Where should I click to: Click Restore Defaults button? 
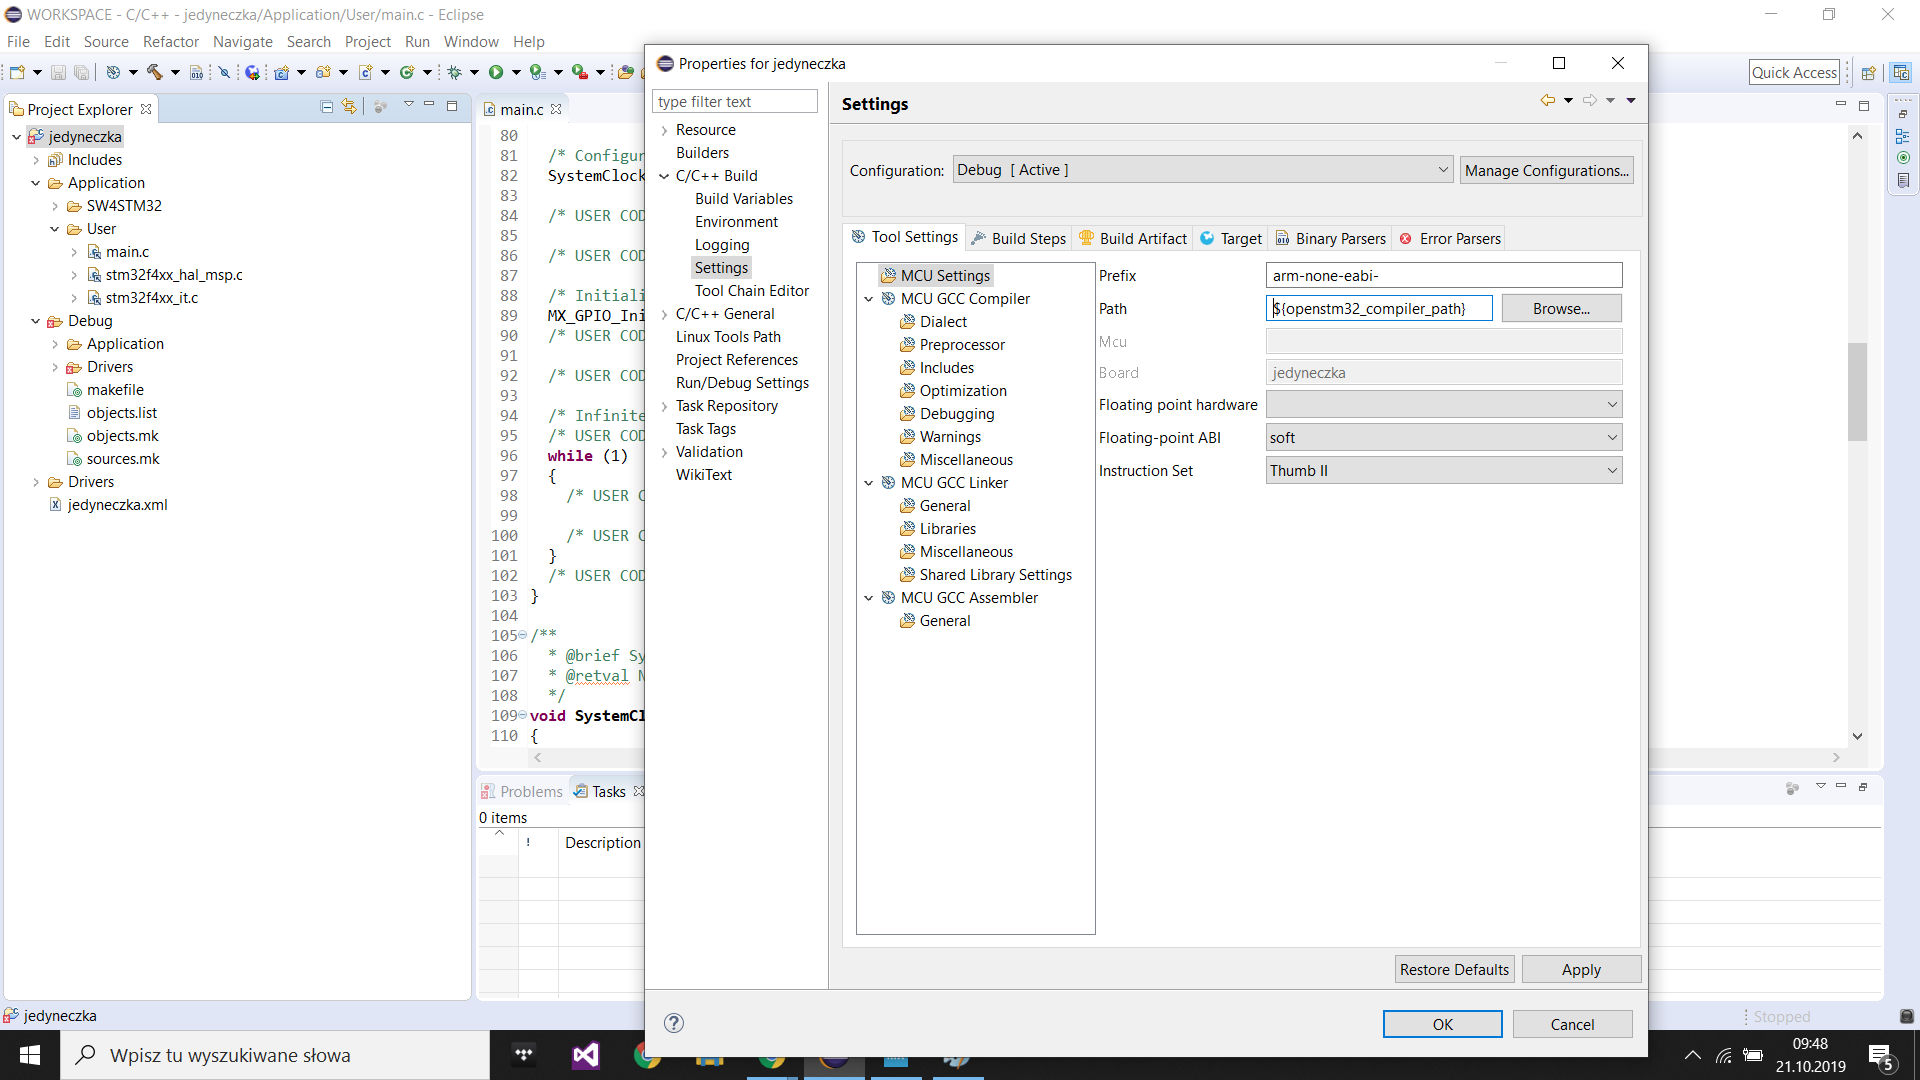point(1454,969)
